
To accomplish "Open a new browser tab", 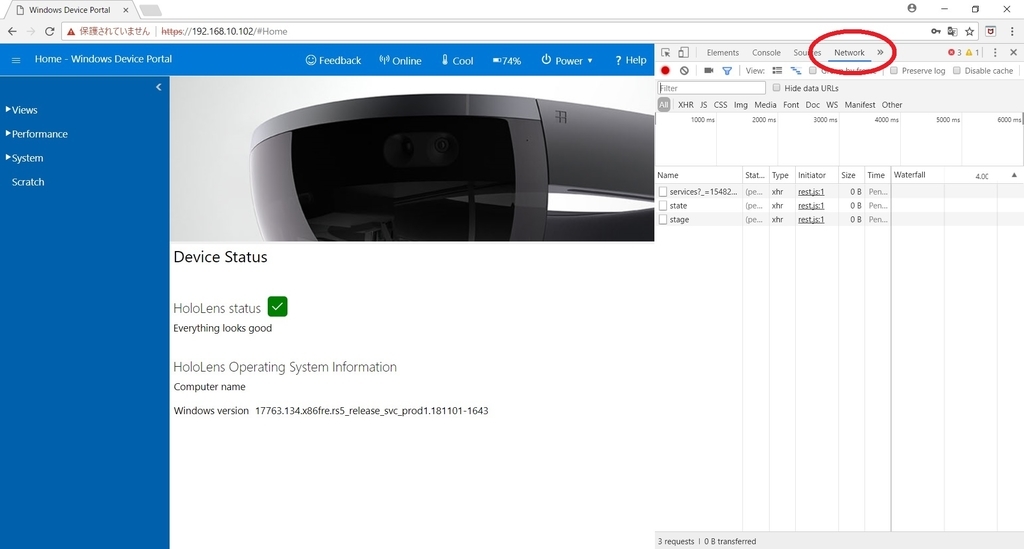I will pos(150,10).
